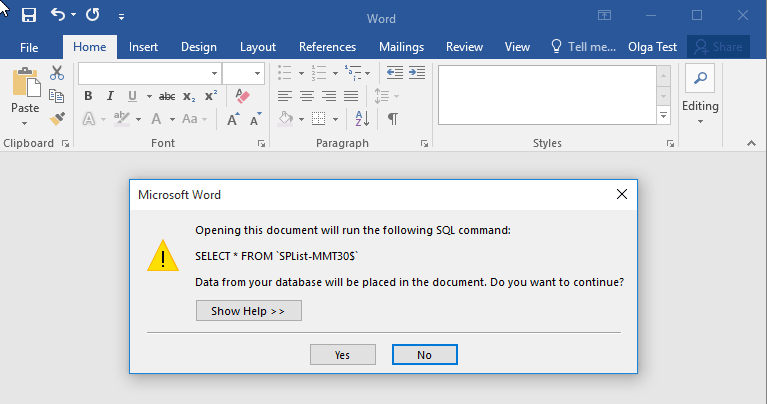The image size is (767, 404).
Task: Click No in SQL command dialog
Action: point(425,355)
